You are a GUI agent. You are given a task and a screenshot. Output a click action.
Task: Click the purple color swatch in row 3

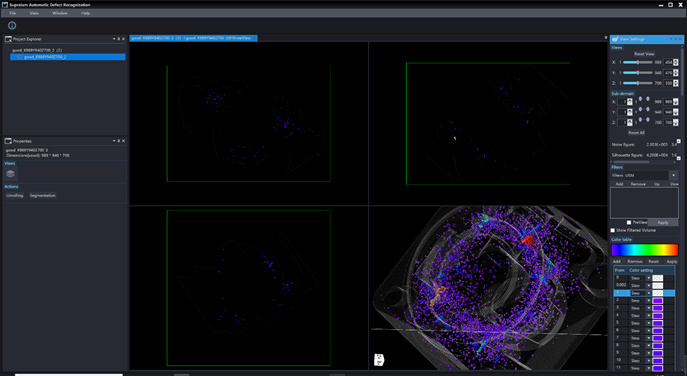pyautogui.click(x=658, y=308)
